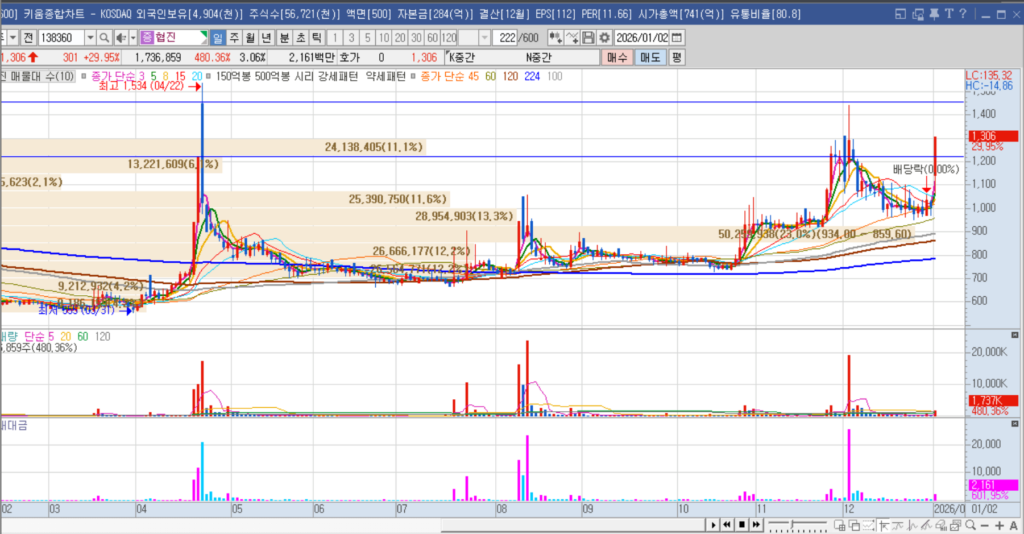
Task: Click the candlestick chart type icon
Action: point(558,37)
